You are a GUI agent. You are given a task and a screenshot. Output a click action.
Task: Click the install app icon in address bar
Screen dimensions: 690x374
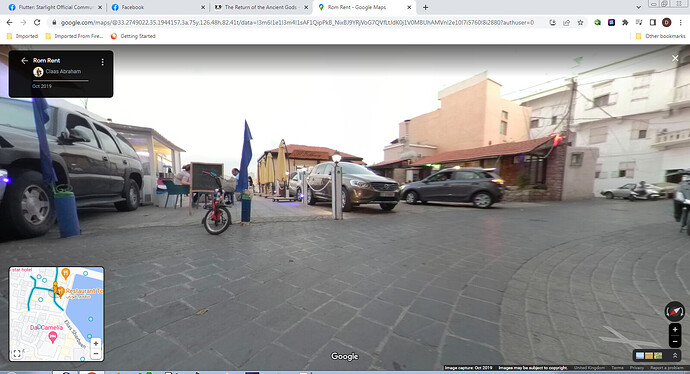click(x=553, y=22)
